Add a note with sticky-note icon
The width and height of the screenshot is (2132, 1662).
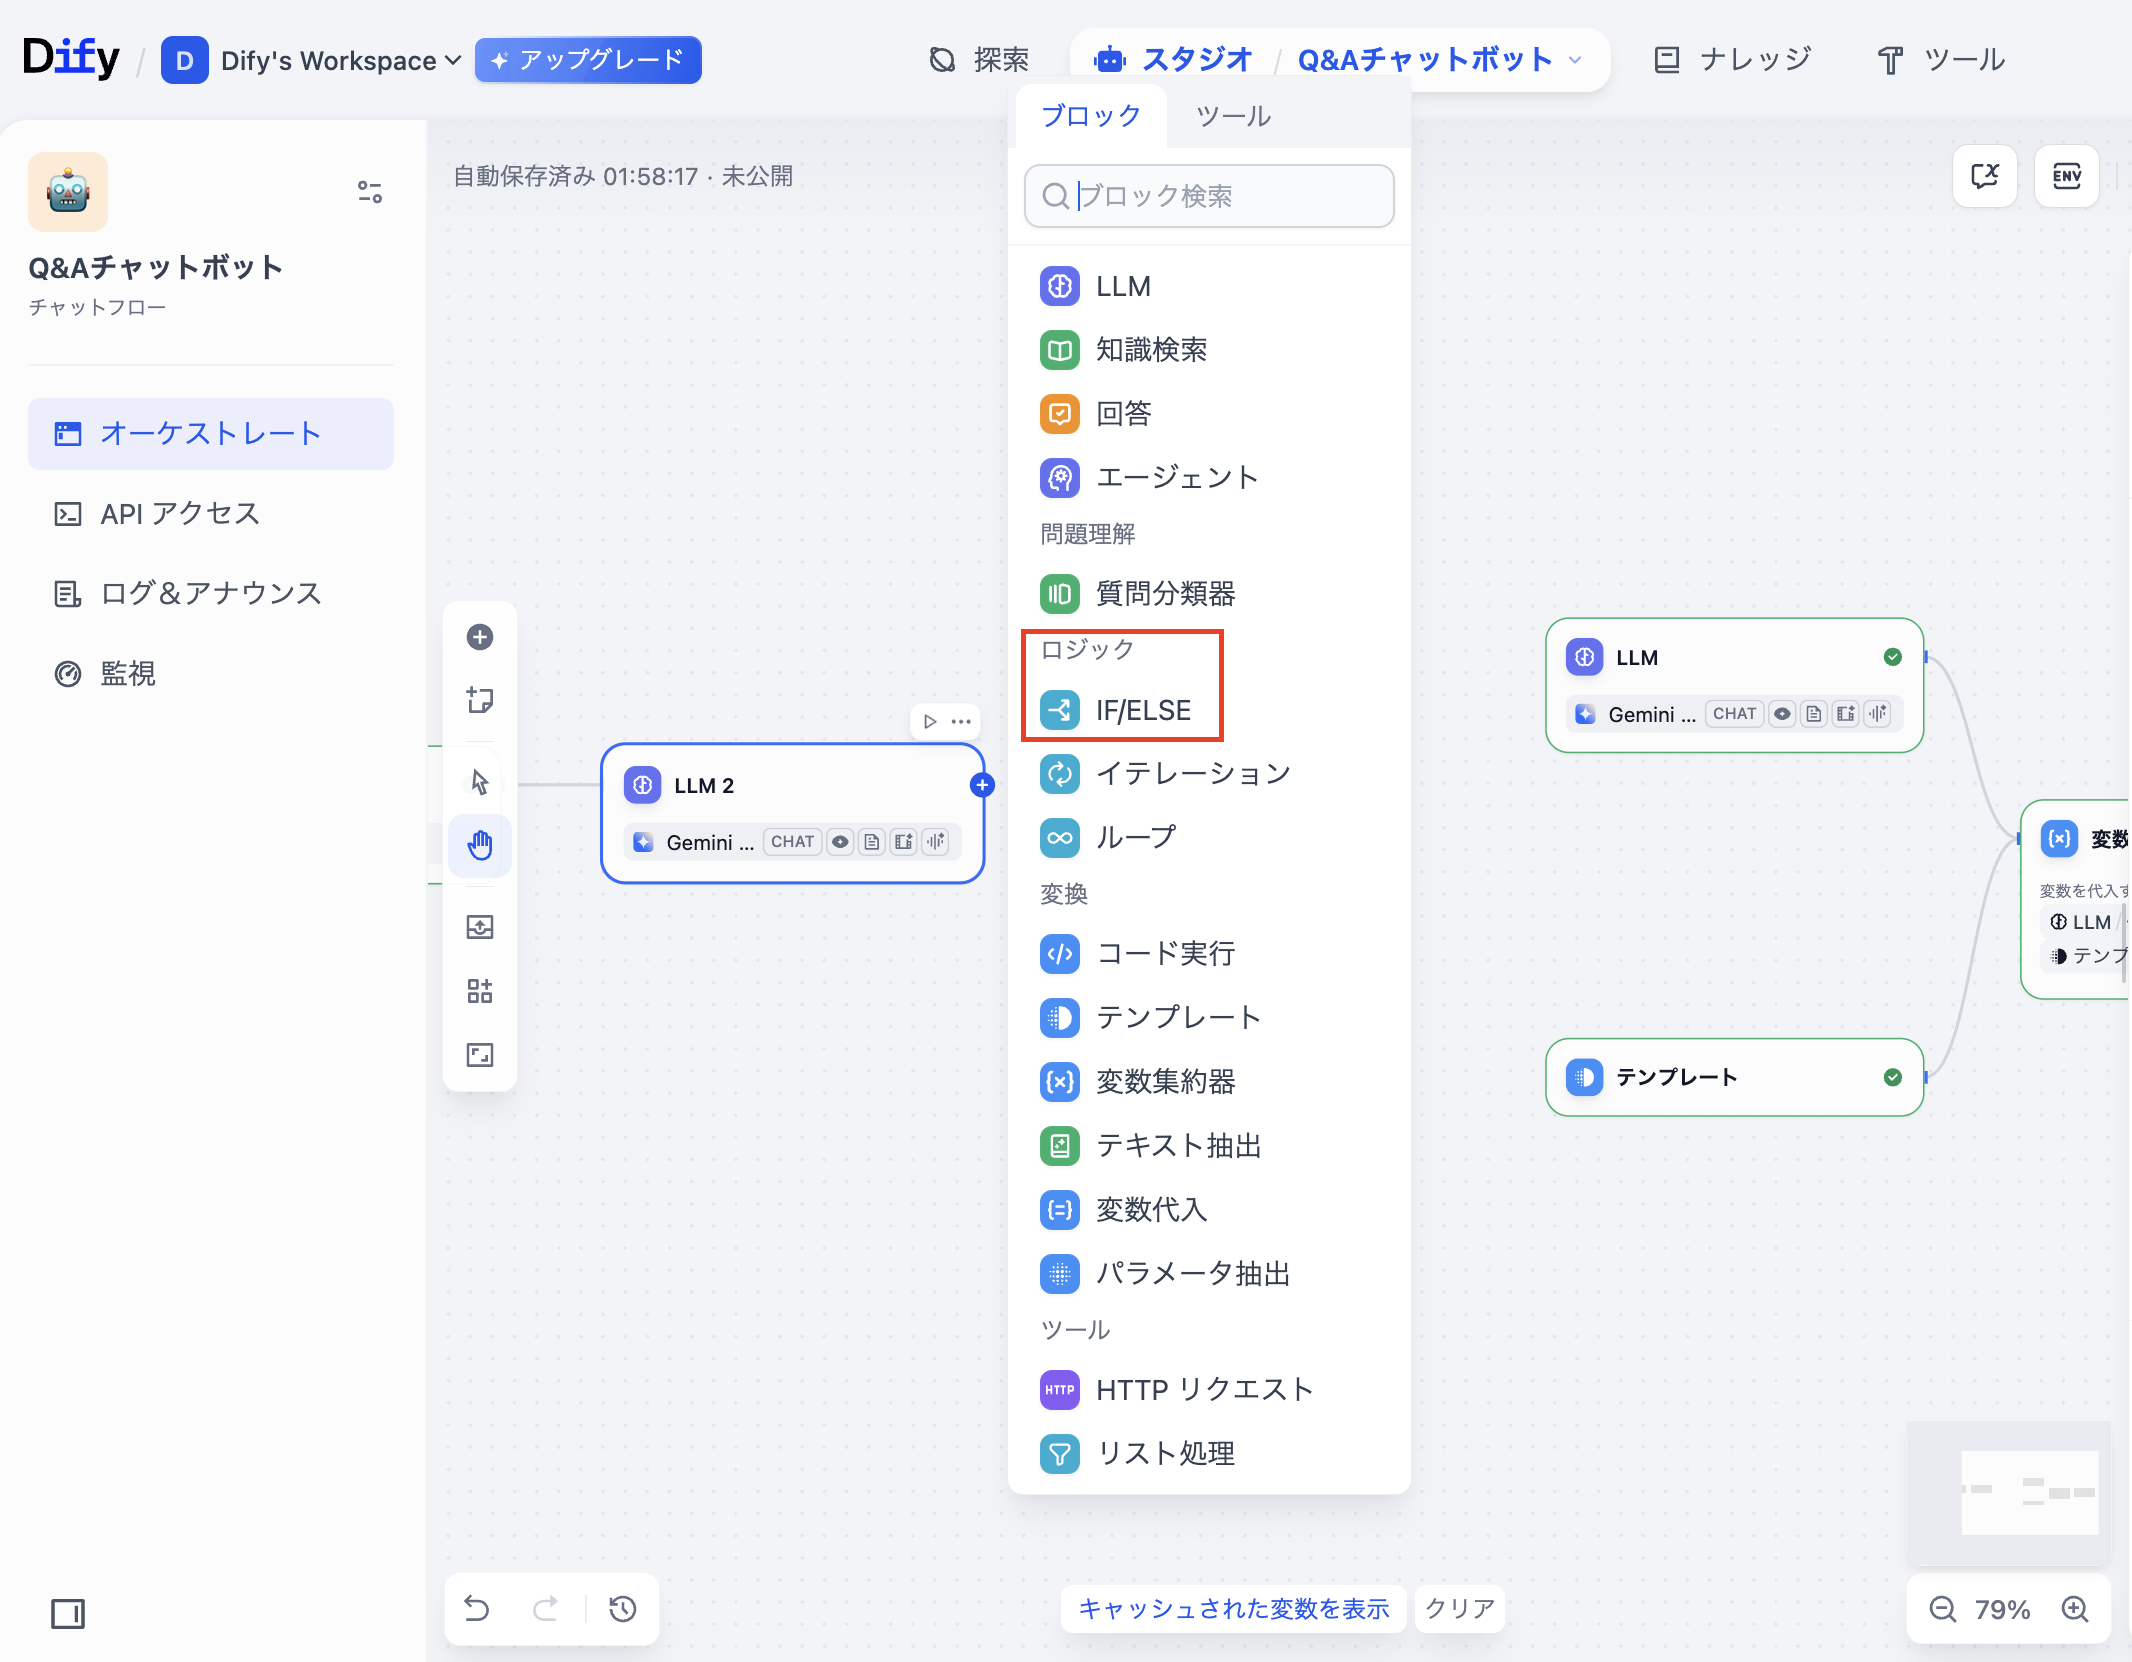coord(480,700)
